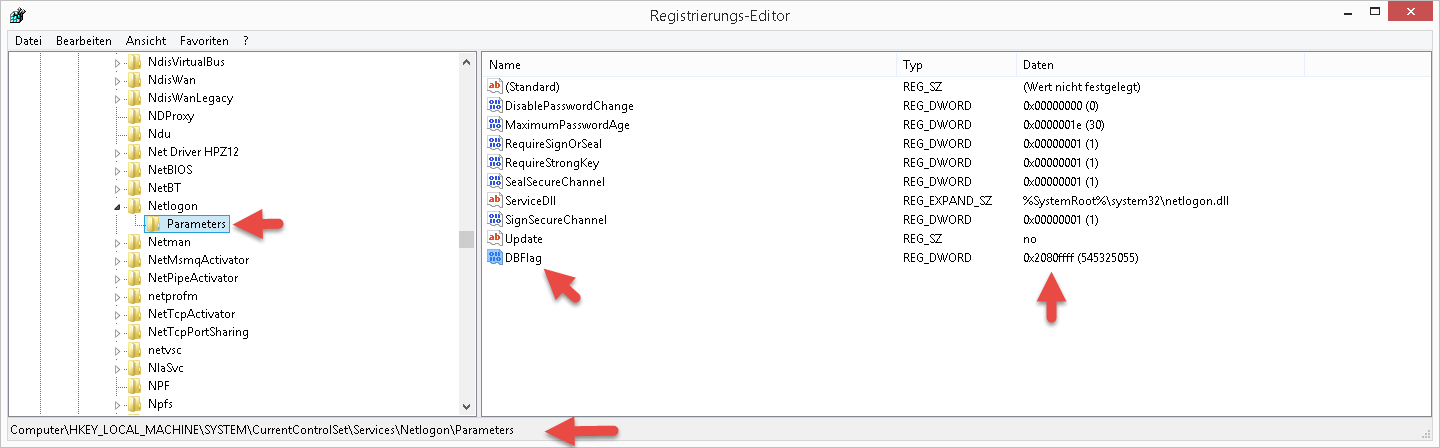Select the RequireSignOrSeal value icon
Image resolution: width=1440 pixels, height=448 pixels.
click(x=495, y=144)
